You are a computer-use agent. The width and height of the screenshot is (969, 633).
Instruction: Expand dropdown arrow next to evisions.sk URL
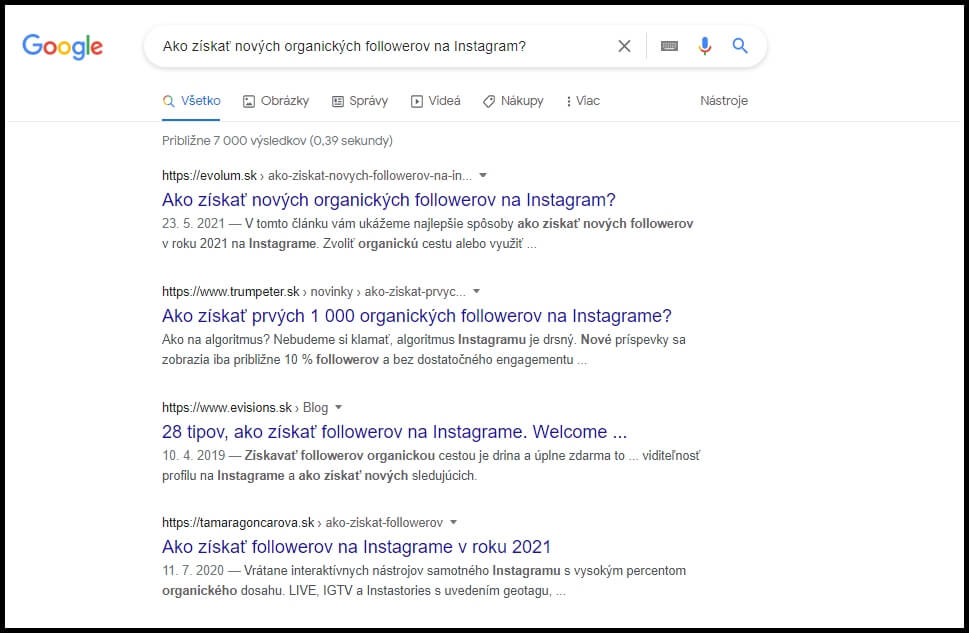339,407
